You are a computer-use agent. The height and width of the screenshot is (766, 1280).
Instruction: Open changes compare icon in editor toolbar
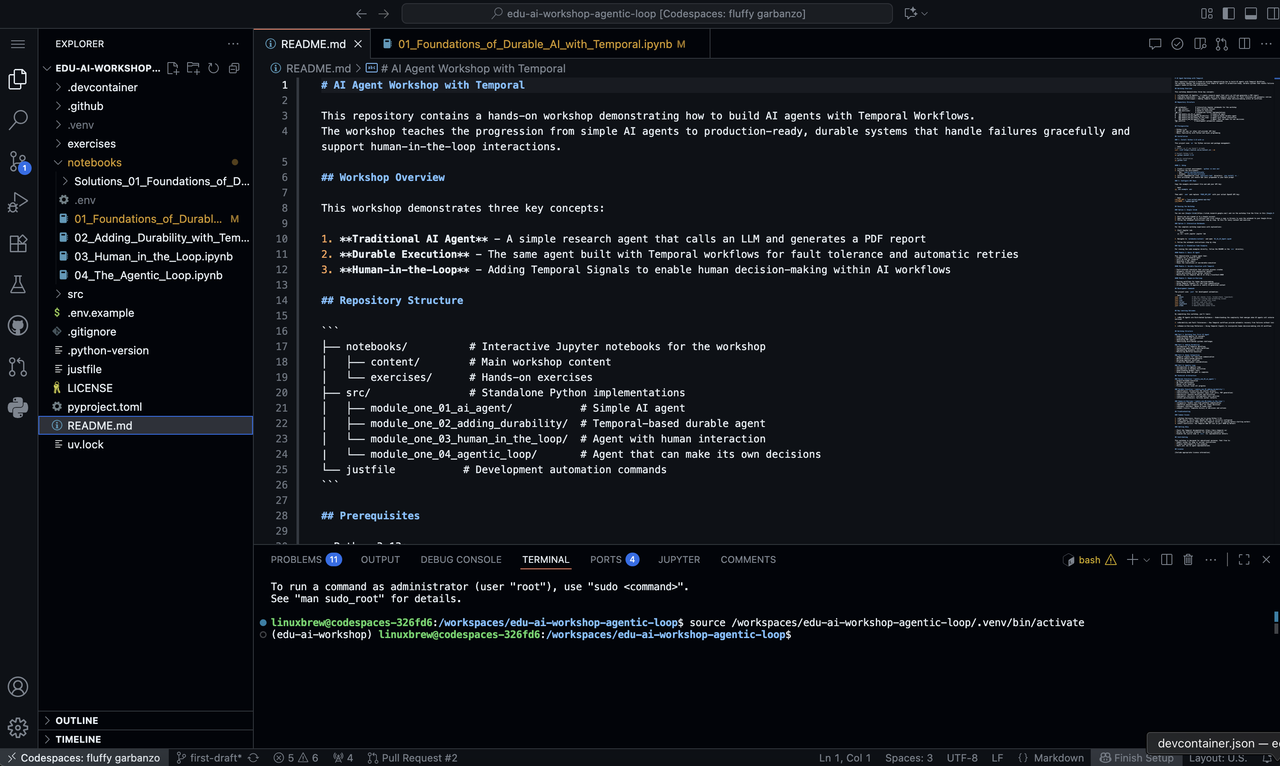tap(1221, 44)
